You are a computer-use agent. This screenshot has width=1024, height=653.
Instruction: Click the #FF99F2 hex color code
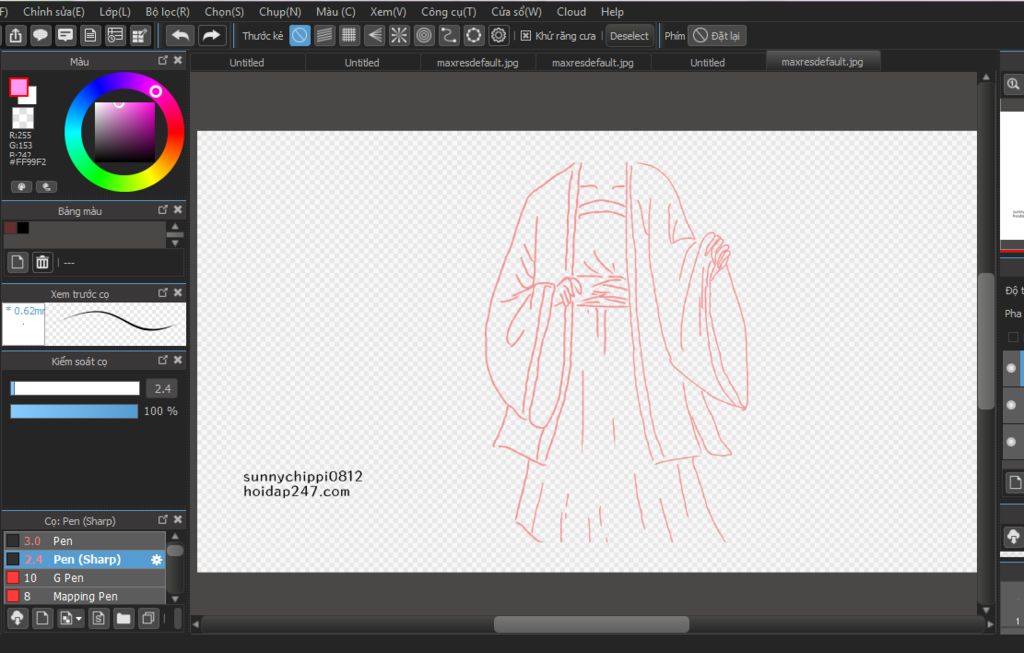click(27, 162)
